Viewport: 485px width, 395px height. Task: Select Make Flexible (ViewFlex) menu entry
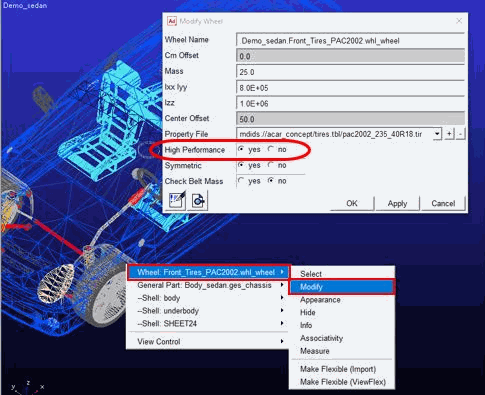[x=342, y=382]
